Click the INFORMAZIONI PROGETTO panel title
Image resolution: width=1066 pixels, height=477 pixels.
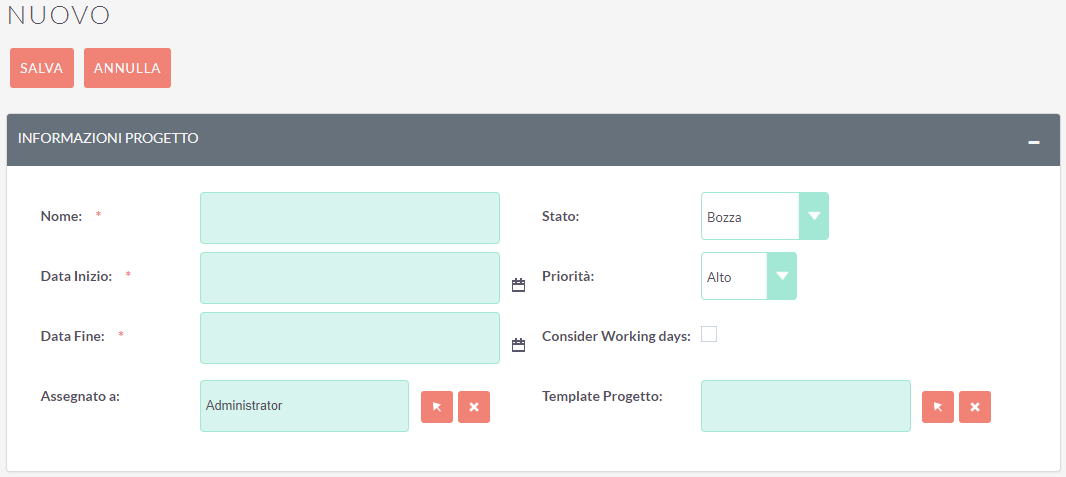click(x=108, y=138)
